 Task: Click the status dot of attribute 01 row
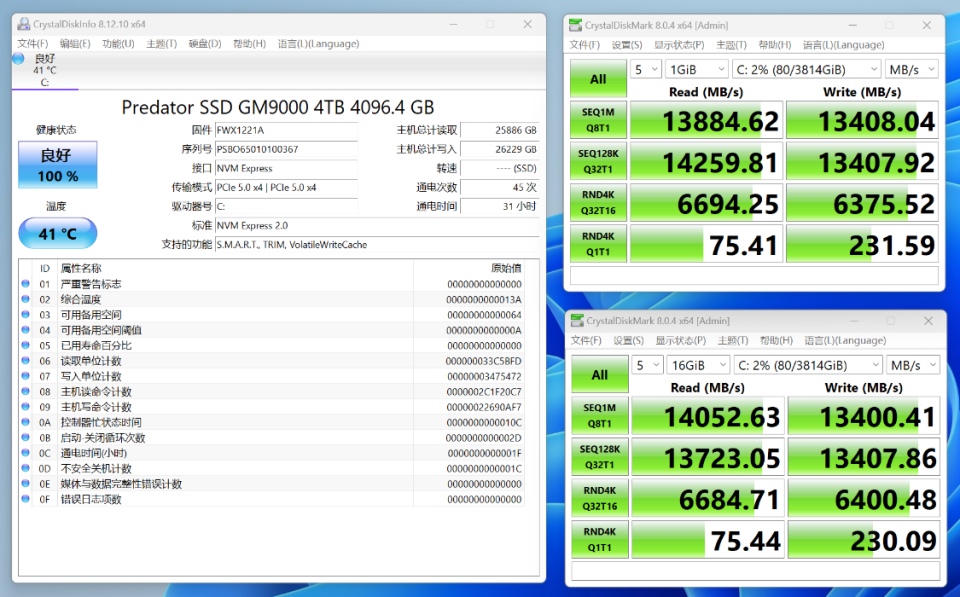point(26,284)
